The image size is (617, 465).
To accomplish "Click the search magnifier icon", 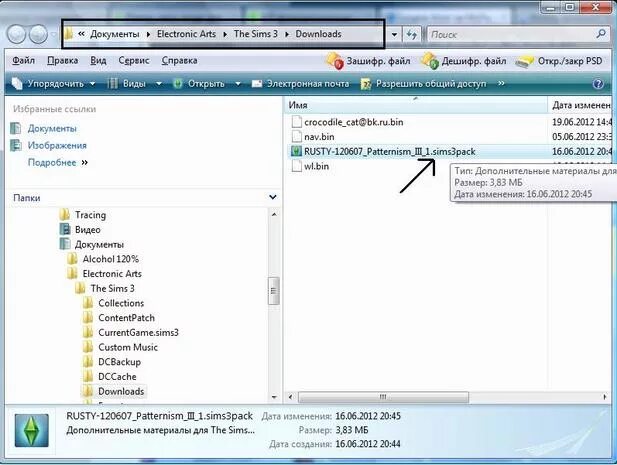I will (601, 34).
